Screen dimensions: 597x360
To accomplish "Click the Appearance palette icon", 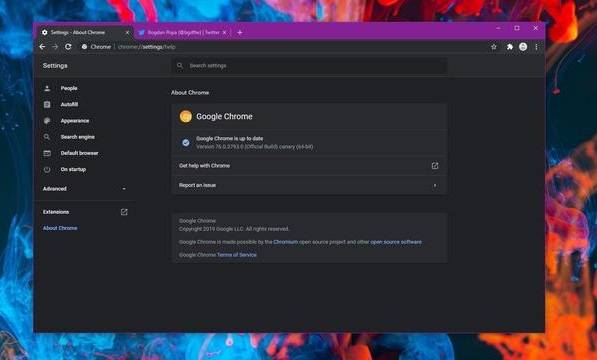I will pyautogui.click(x=47, y=121).
